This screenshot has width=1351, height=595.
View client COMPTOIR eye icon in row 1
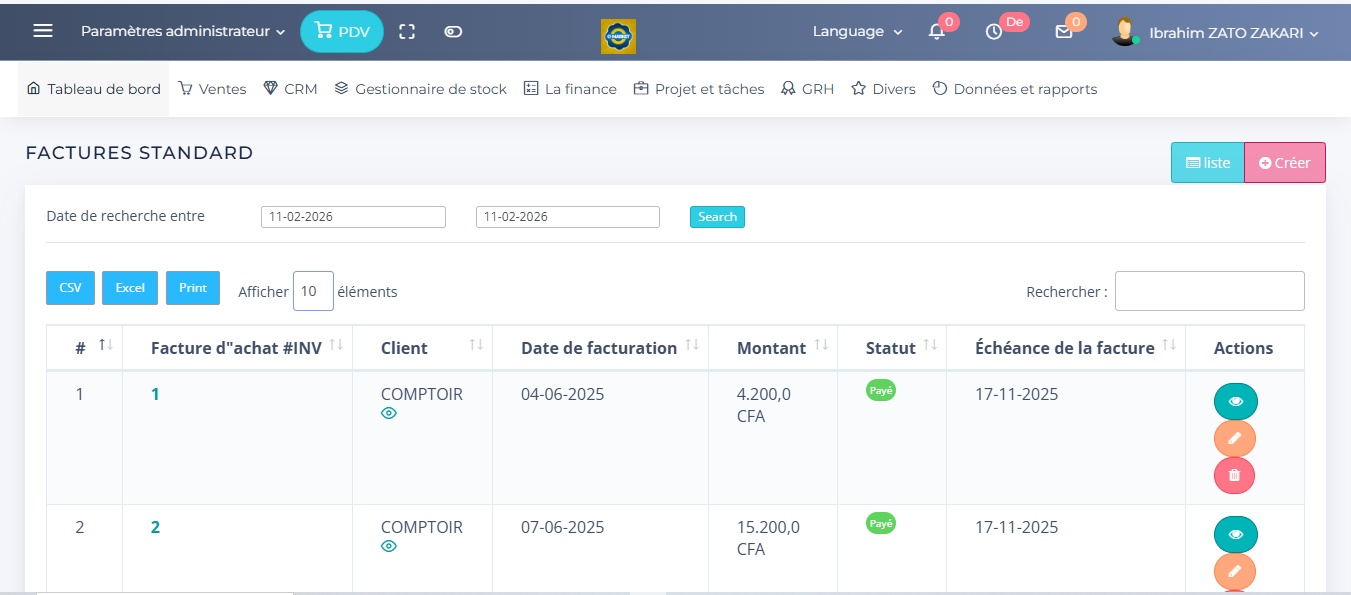tap(389, 413)
